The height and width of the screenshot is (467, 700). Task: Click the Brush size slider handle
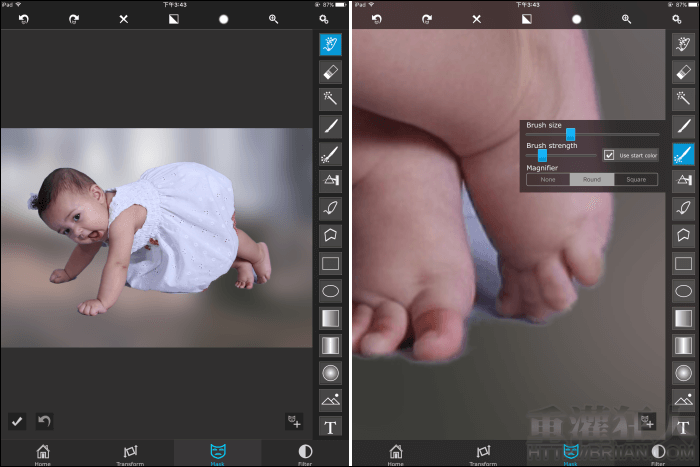[570, 134]
